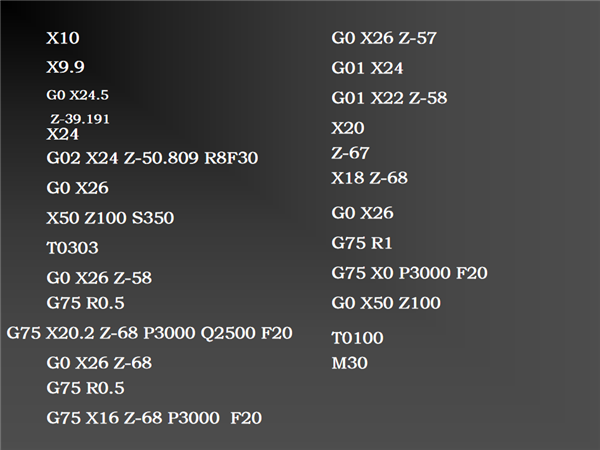Click the G75 R1 line
This screenshot has height=450, width=600.
click(362, 243)
